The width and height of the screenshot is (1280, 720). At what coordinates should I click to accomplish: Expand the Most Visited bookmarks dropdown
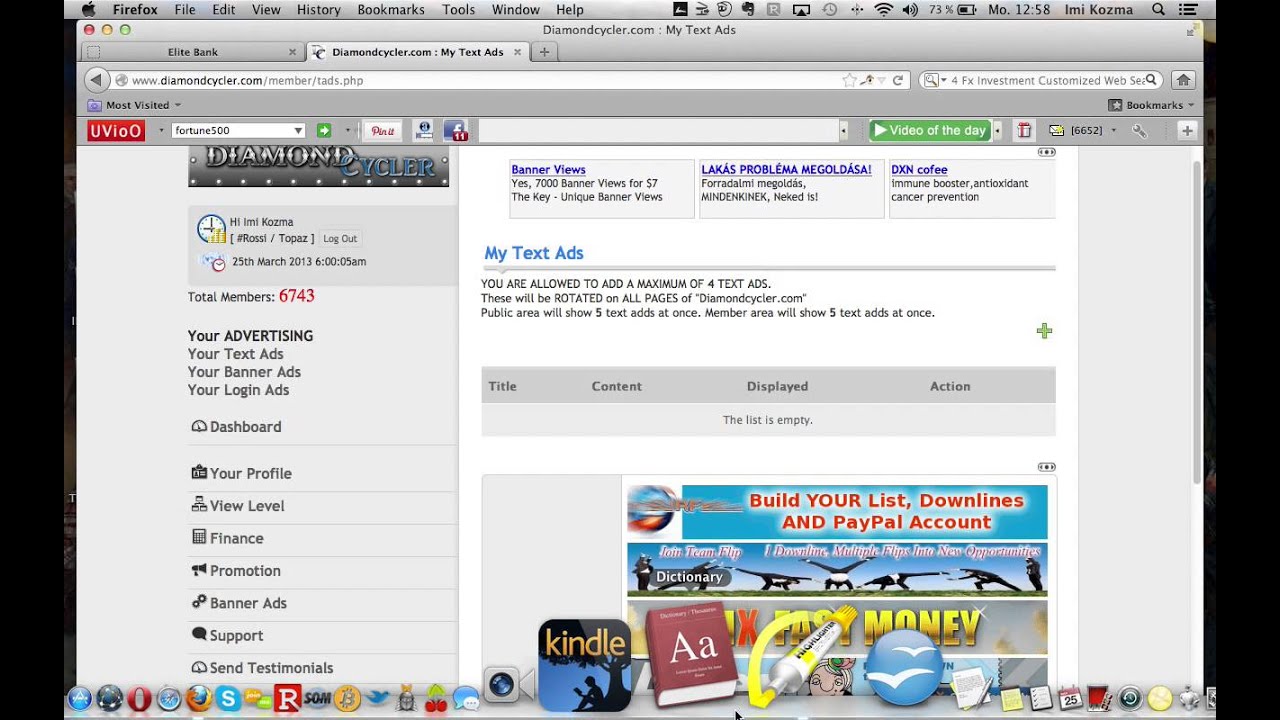point(177,105)
